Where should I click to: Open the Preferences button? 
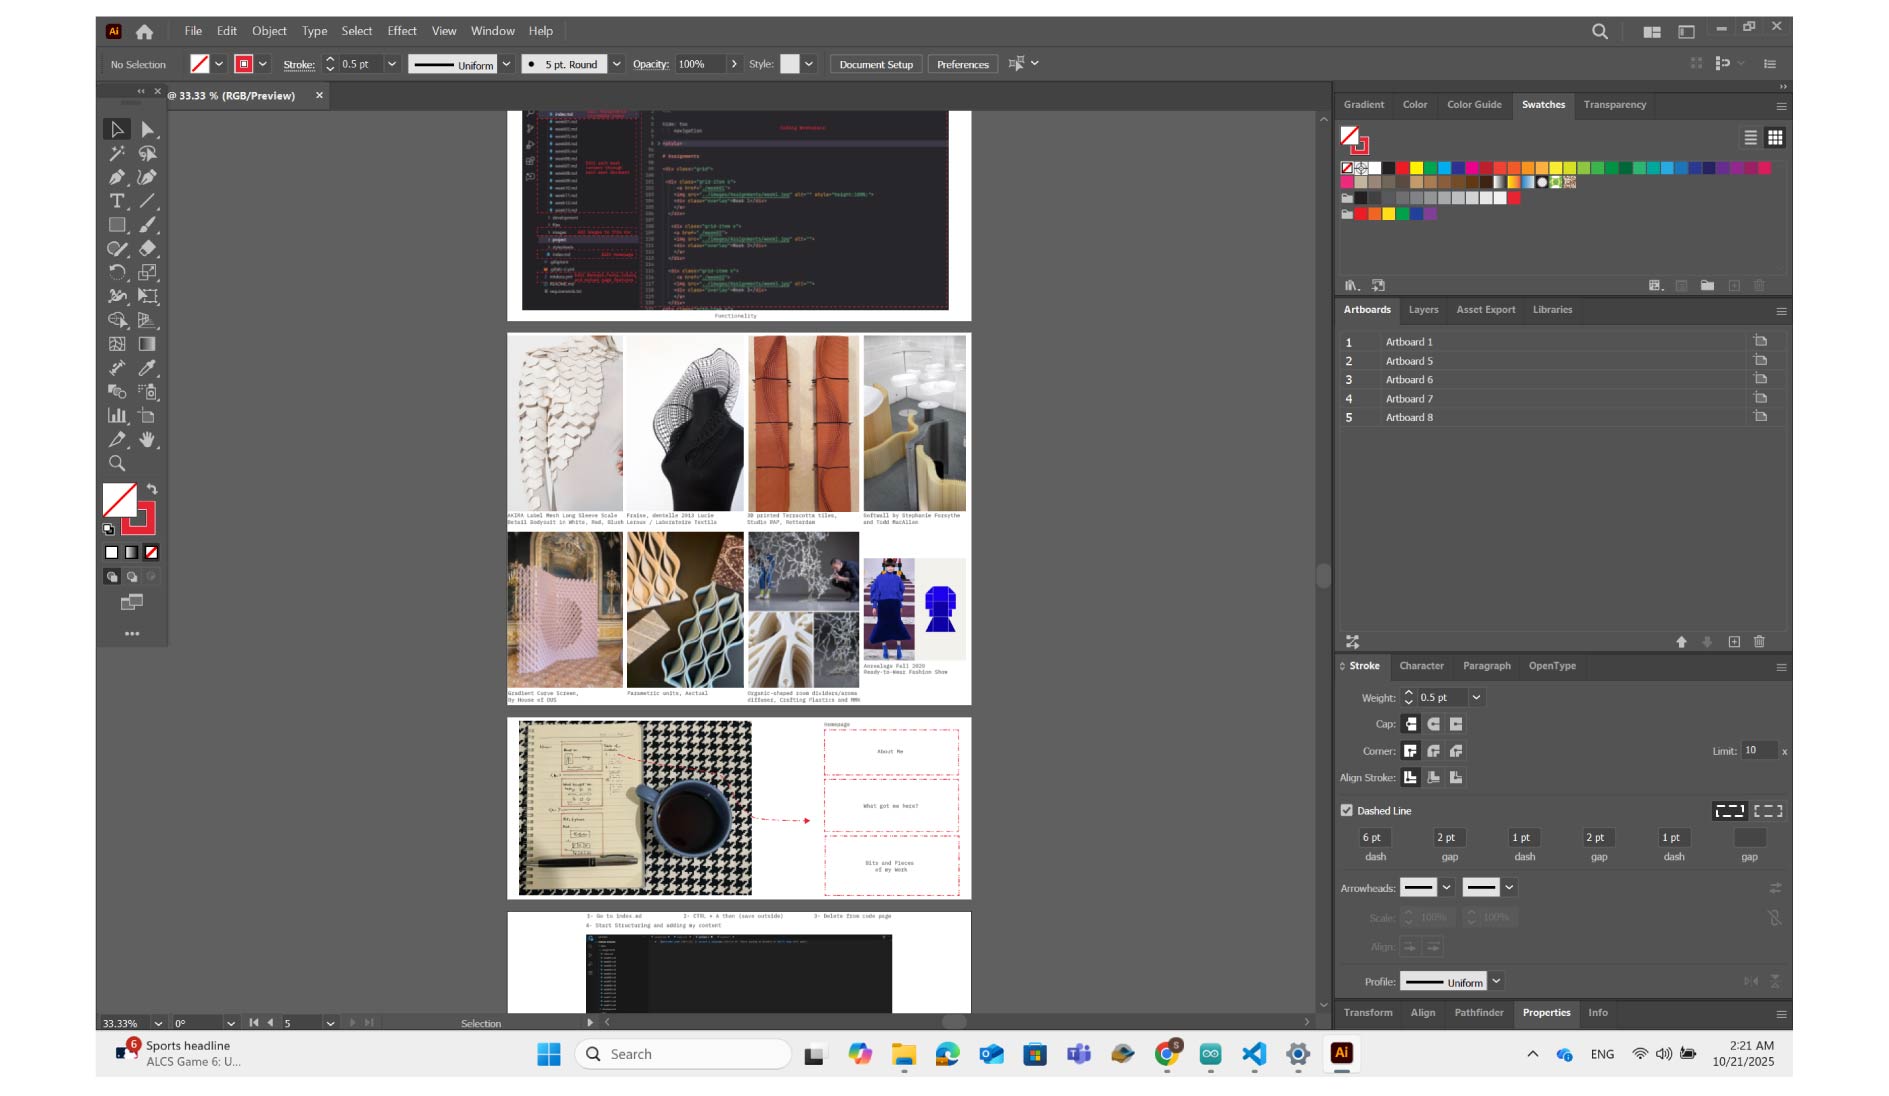[962, 64]
